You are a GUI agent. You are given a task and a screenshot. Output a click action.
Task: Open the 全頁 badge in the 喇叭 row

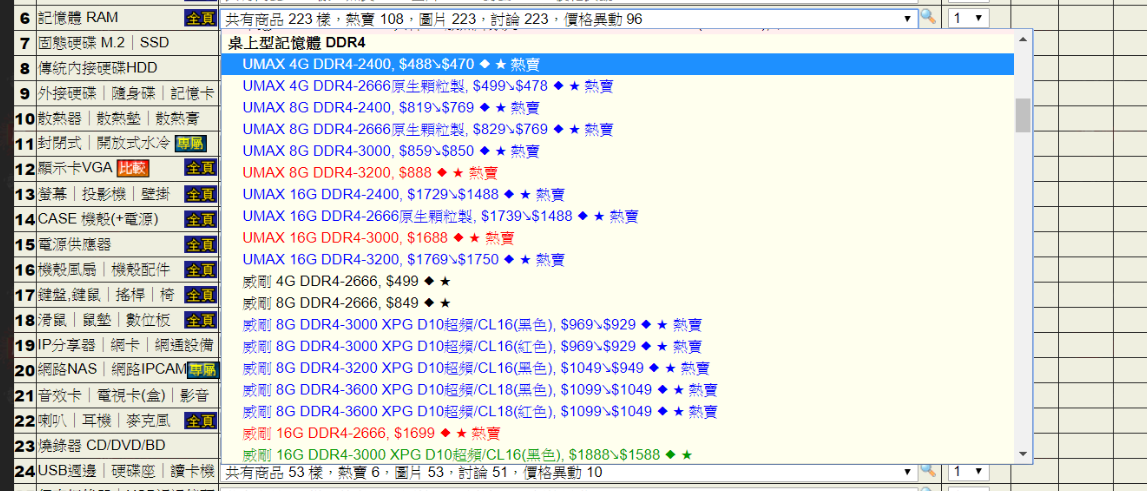click(x=200, y=420)
